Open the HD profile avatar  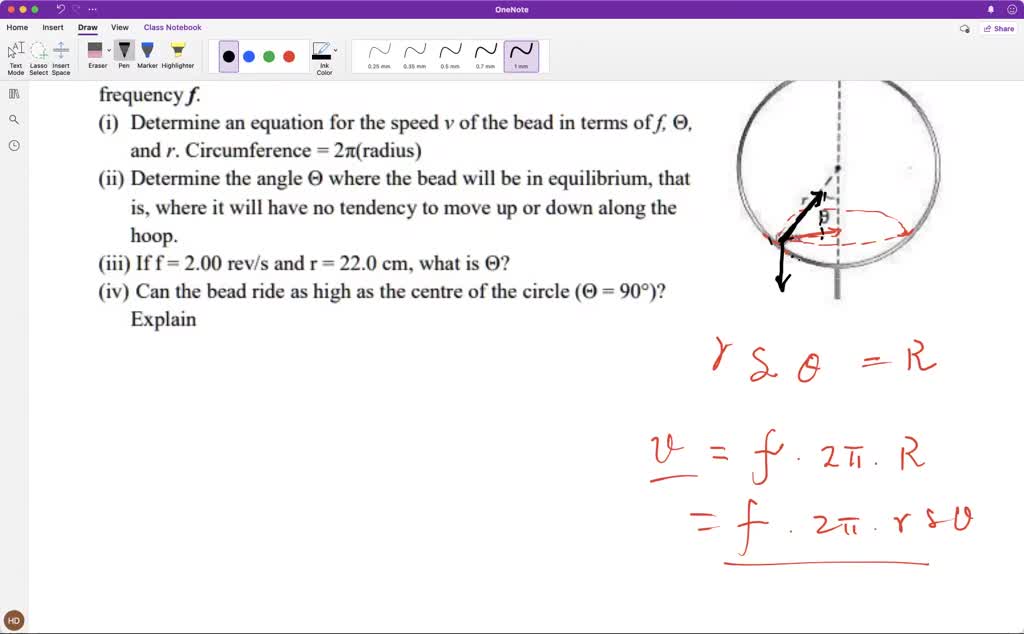click(13, 619)
